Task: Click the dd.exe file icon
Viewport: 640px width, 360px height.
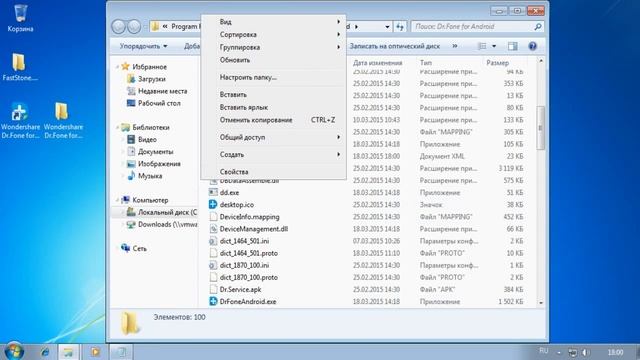Action: click(213, 192)
